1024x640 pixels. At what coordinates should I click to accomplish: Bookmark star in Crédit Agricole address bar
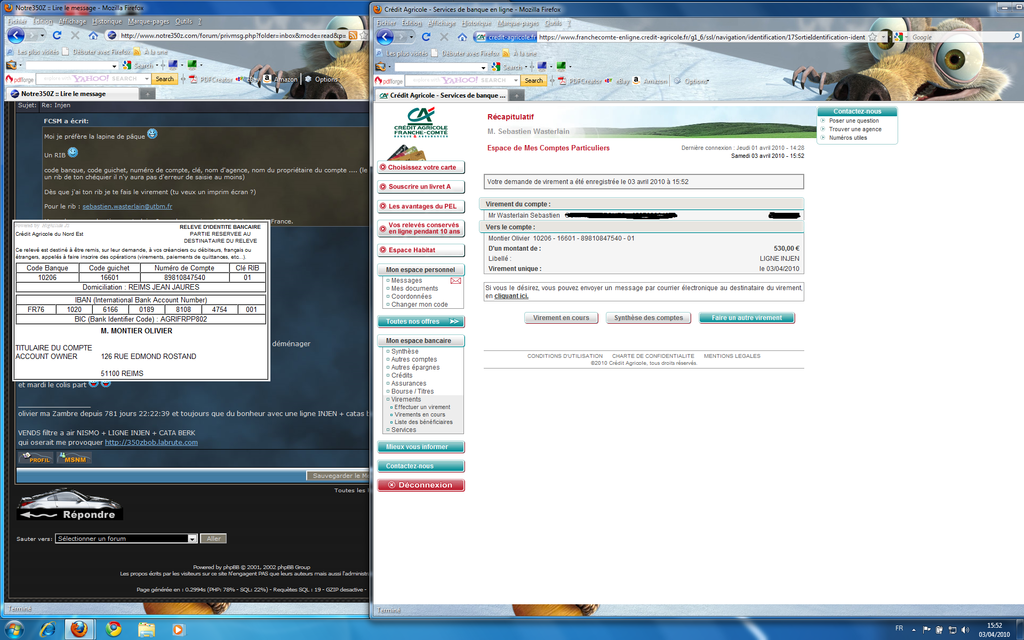coord(872,37)
